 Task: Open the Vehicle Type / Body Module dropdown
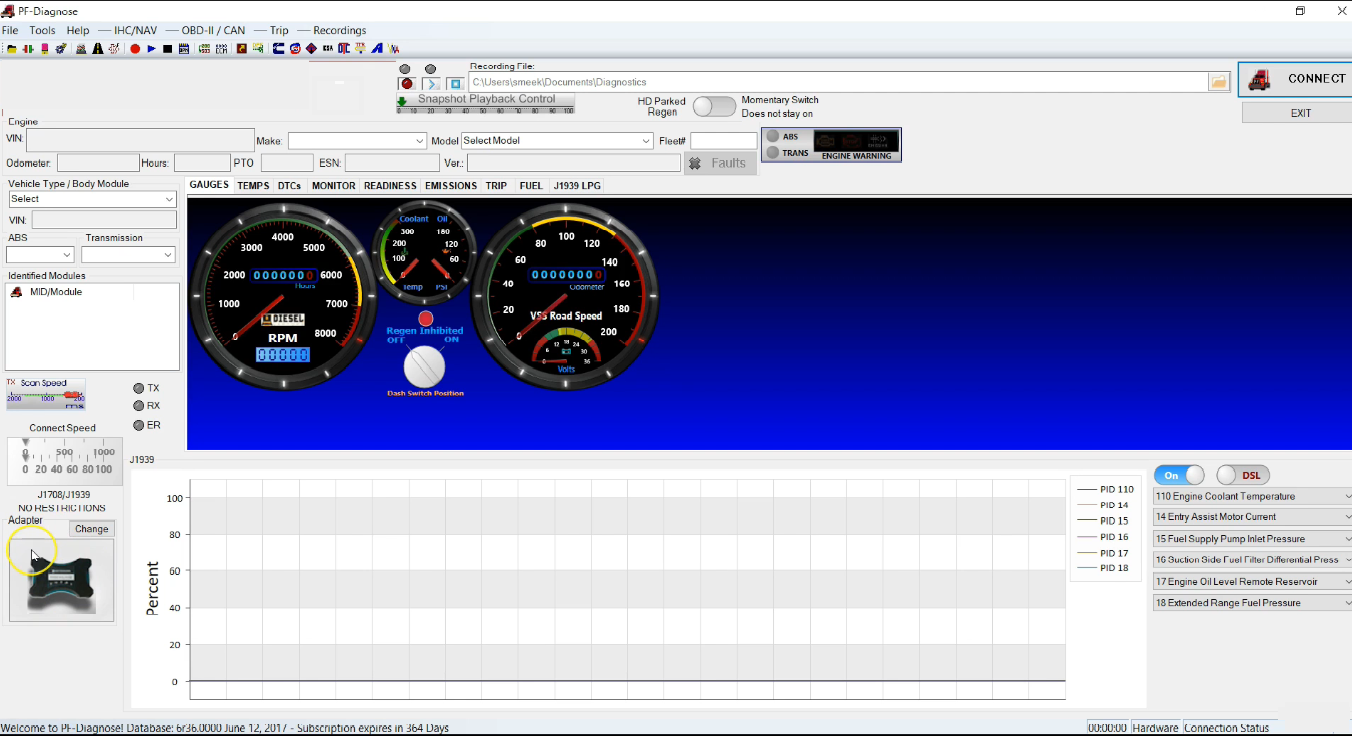click(92, 199)
